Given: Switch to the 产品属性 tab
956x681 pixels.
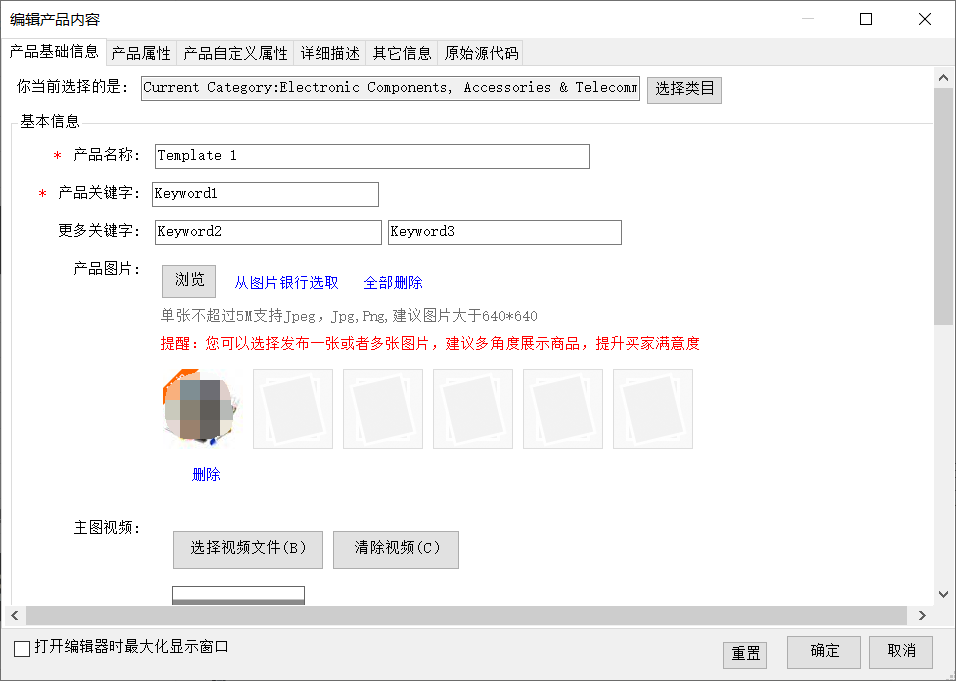Looking at the screenshot, I should pos(141,54).
